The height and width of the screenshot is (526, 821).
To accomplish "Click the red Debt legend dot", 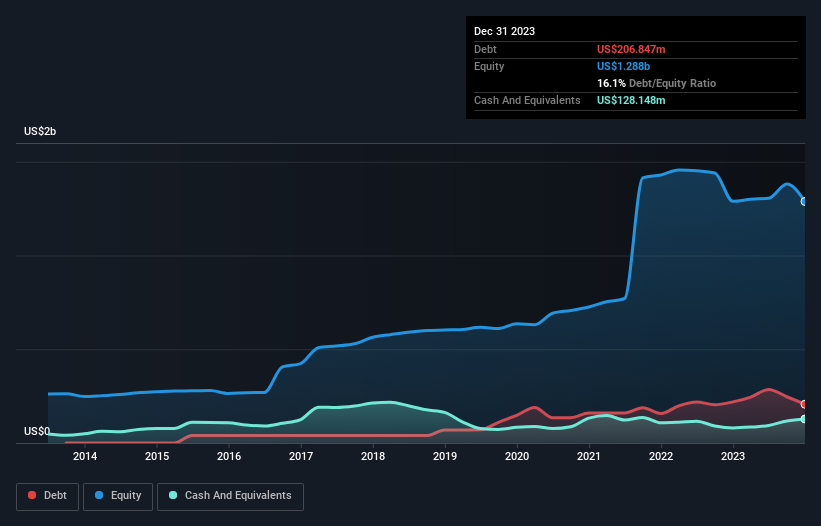I will pos(32,495).
